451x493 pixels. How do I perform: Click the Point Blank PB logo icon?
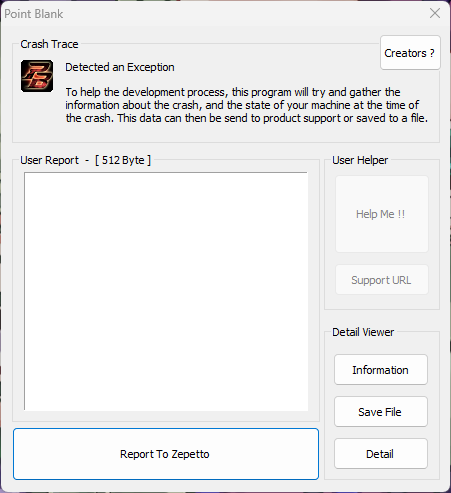click(x=37, y=76)
